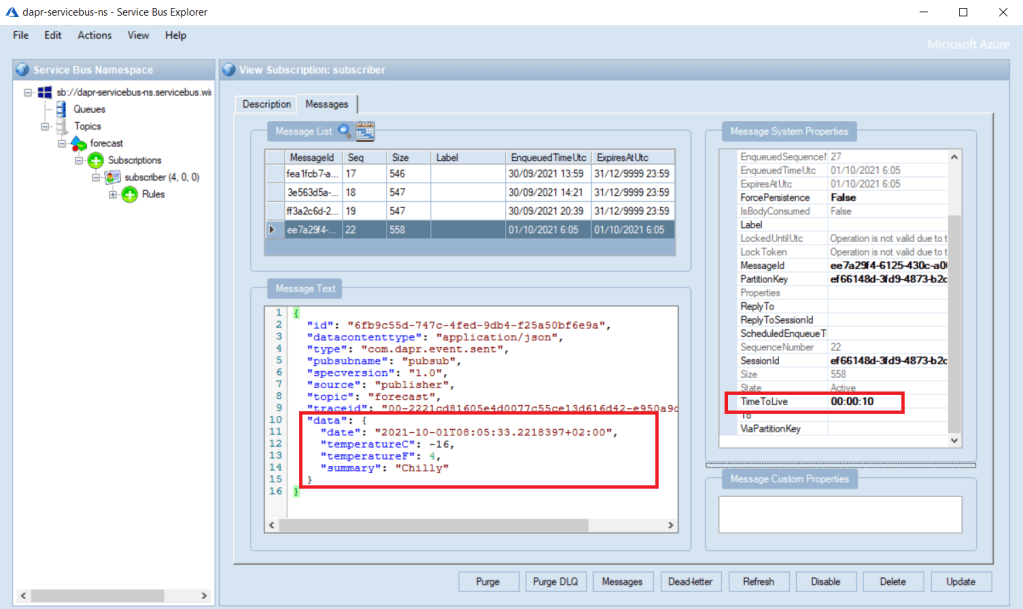1023x609 pixels.
Task: Switch to the Description tab
Action: (266, 104)
